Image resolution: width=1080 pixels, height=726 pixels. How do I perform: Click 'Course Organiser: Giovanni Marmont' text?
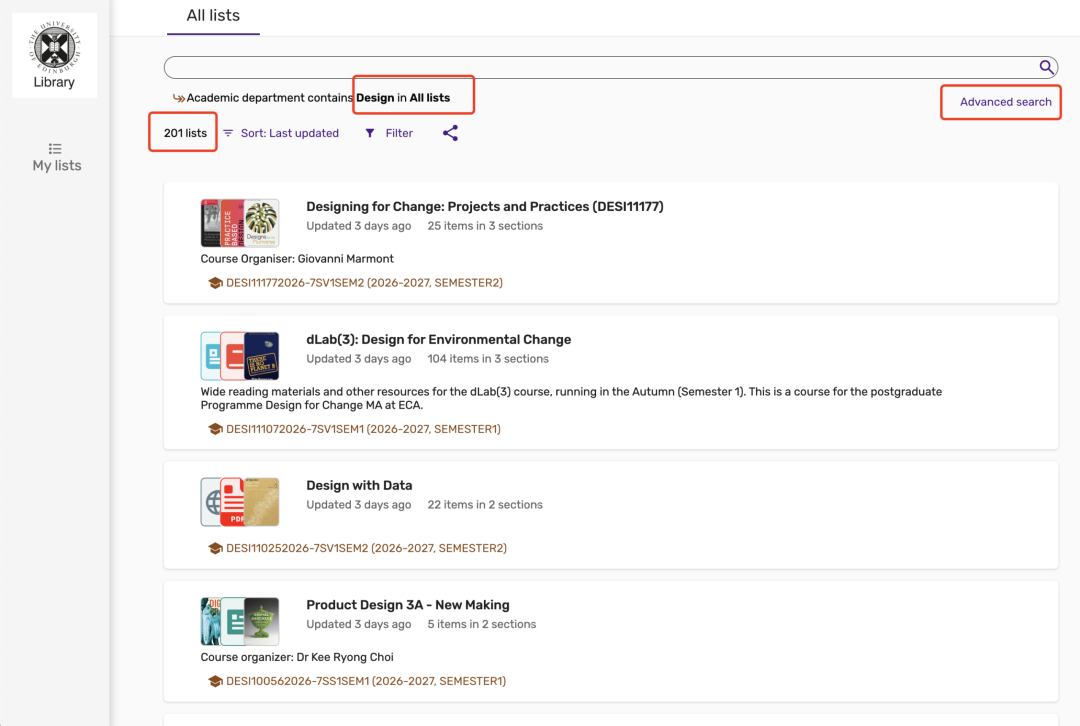297,259
